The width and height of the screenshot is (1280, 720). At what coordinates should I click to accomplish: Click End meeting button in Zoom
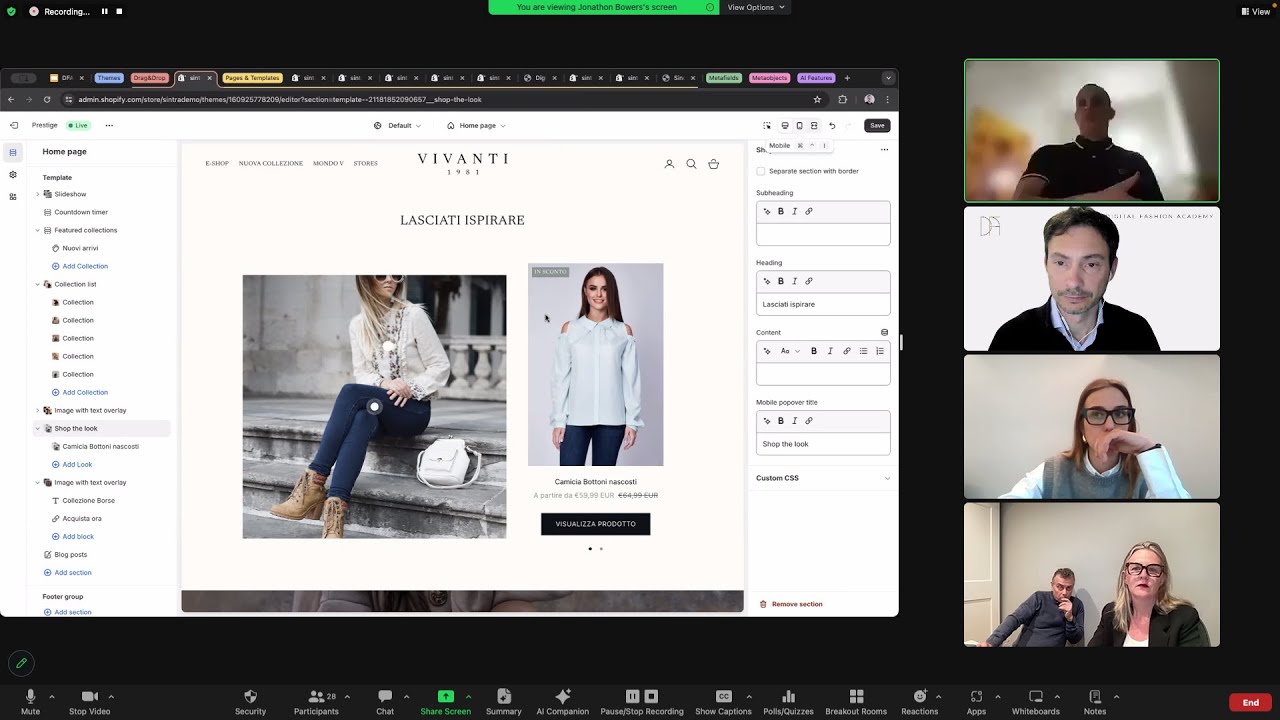[x=1250, y=702]
